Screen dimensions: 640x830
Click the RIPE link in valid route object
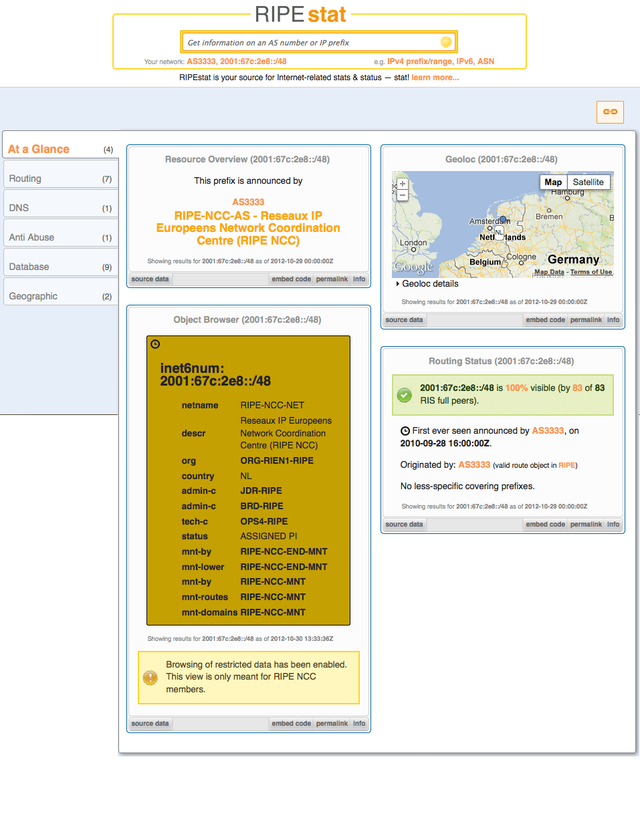tap(566, 465)
